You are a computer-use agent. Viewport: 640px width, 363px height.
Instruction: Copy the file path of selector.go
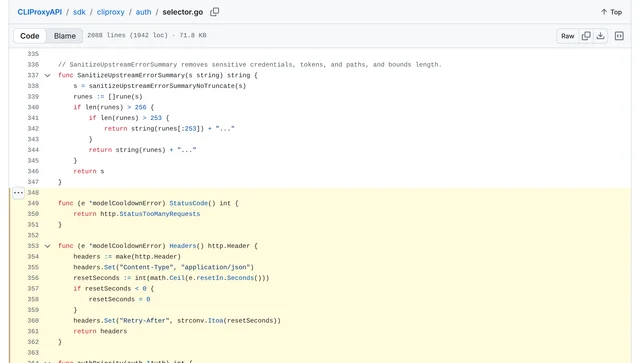[x=214, y=12]
